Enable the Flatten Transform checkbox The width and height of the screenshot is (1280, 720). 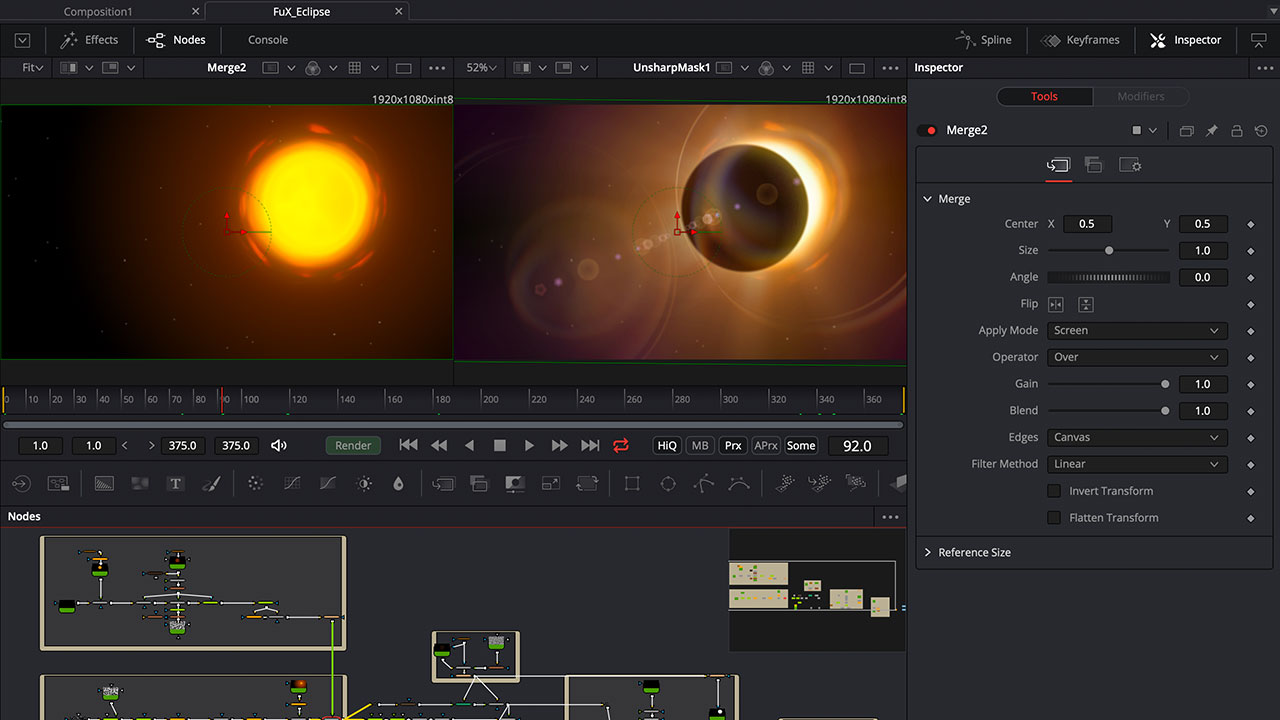pyautogui.click(x=1053, y=518)
